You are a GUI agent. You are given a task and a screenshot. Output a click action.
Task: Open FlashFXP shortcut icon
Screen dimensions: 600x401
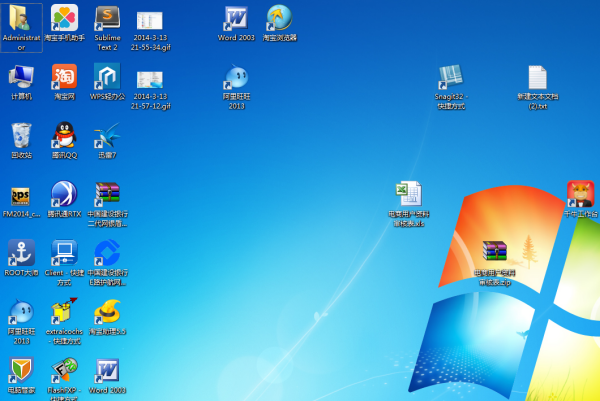click(64, 379)
